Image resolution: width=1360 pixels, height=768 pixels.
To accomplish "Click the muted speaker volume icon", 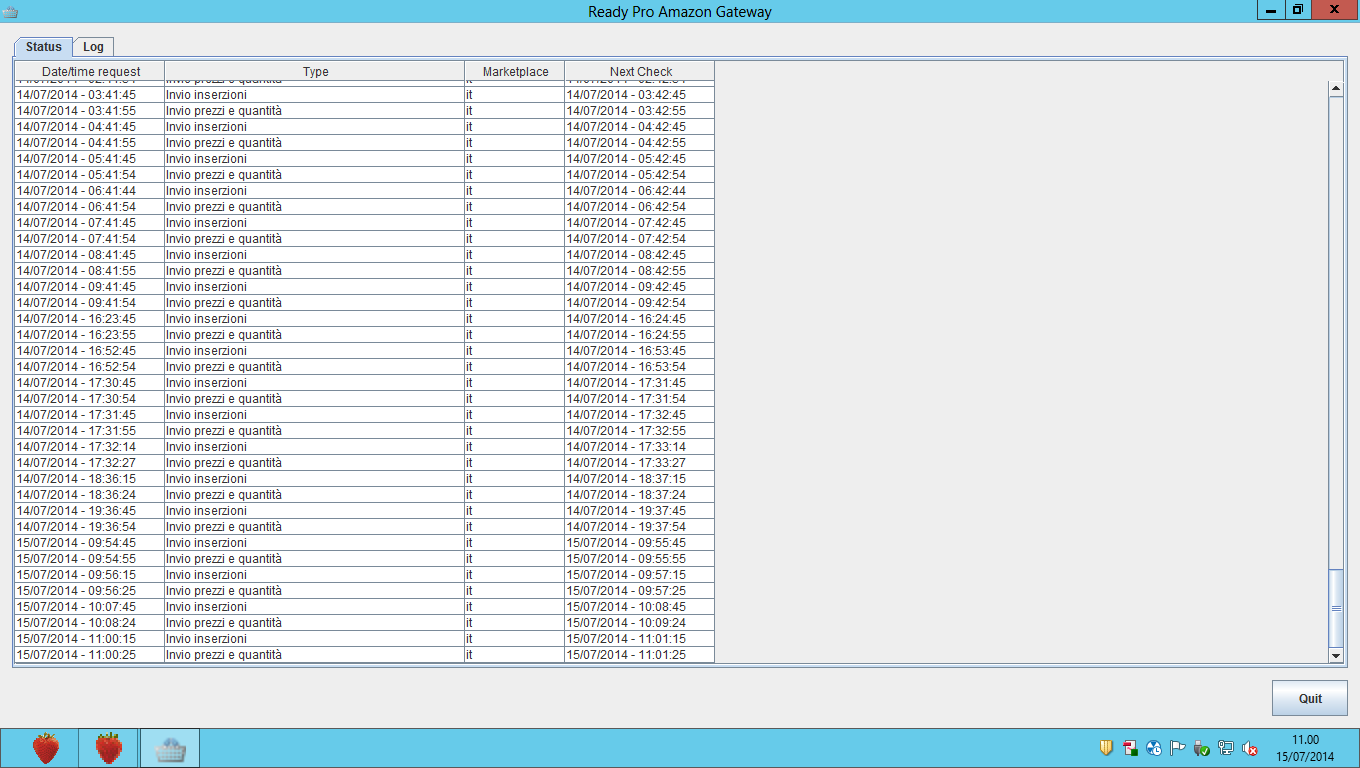I will click(x=1250, y=748).
